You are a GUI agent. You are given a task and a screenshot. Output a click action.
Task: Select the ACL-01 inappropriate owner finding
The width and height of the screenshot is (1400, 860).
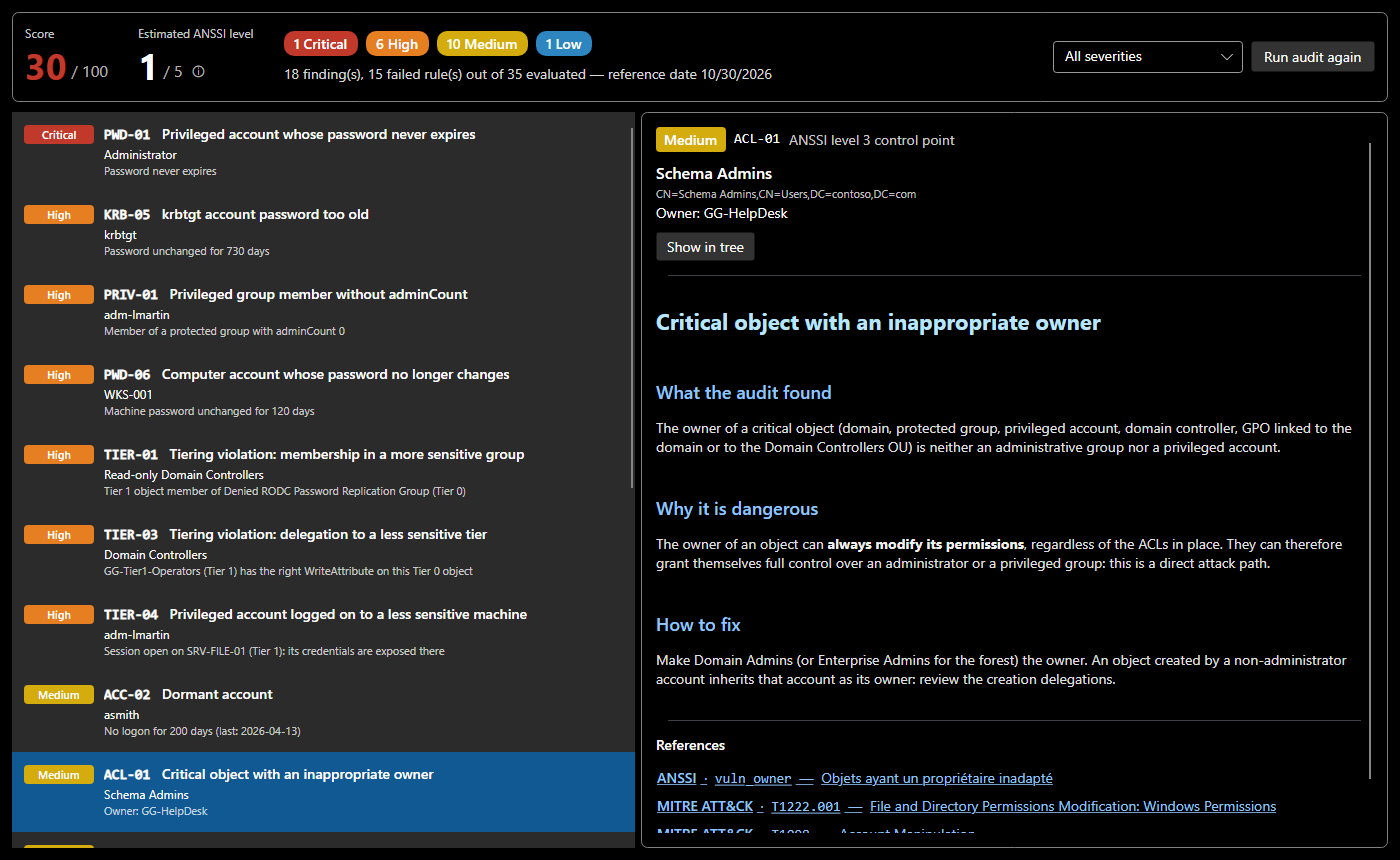323,792
